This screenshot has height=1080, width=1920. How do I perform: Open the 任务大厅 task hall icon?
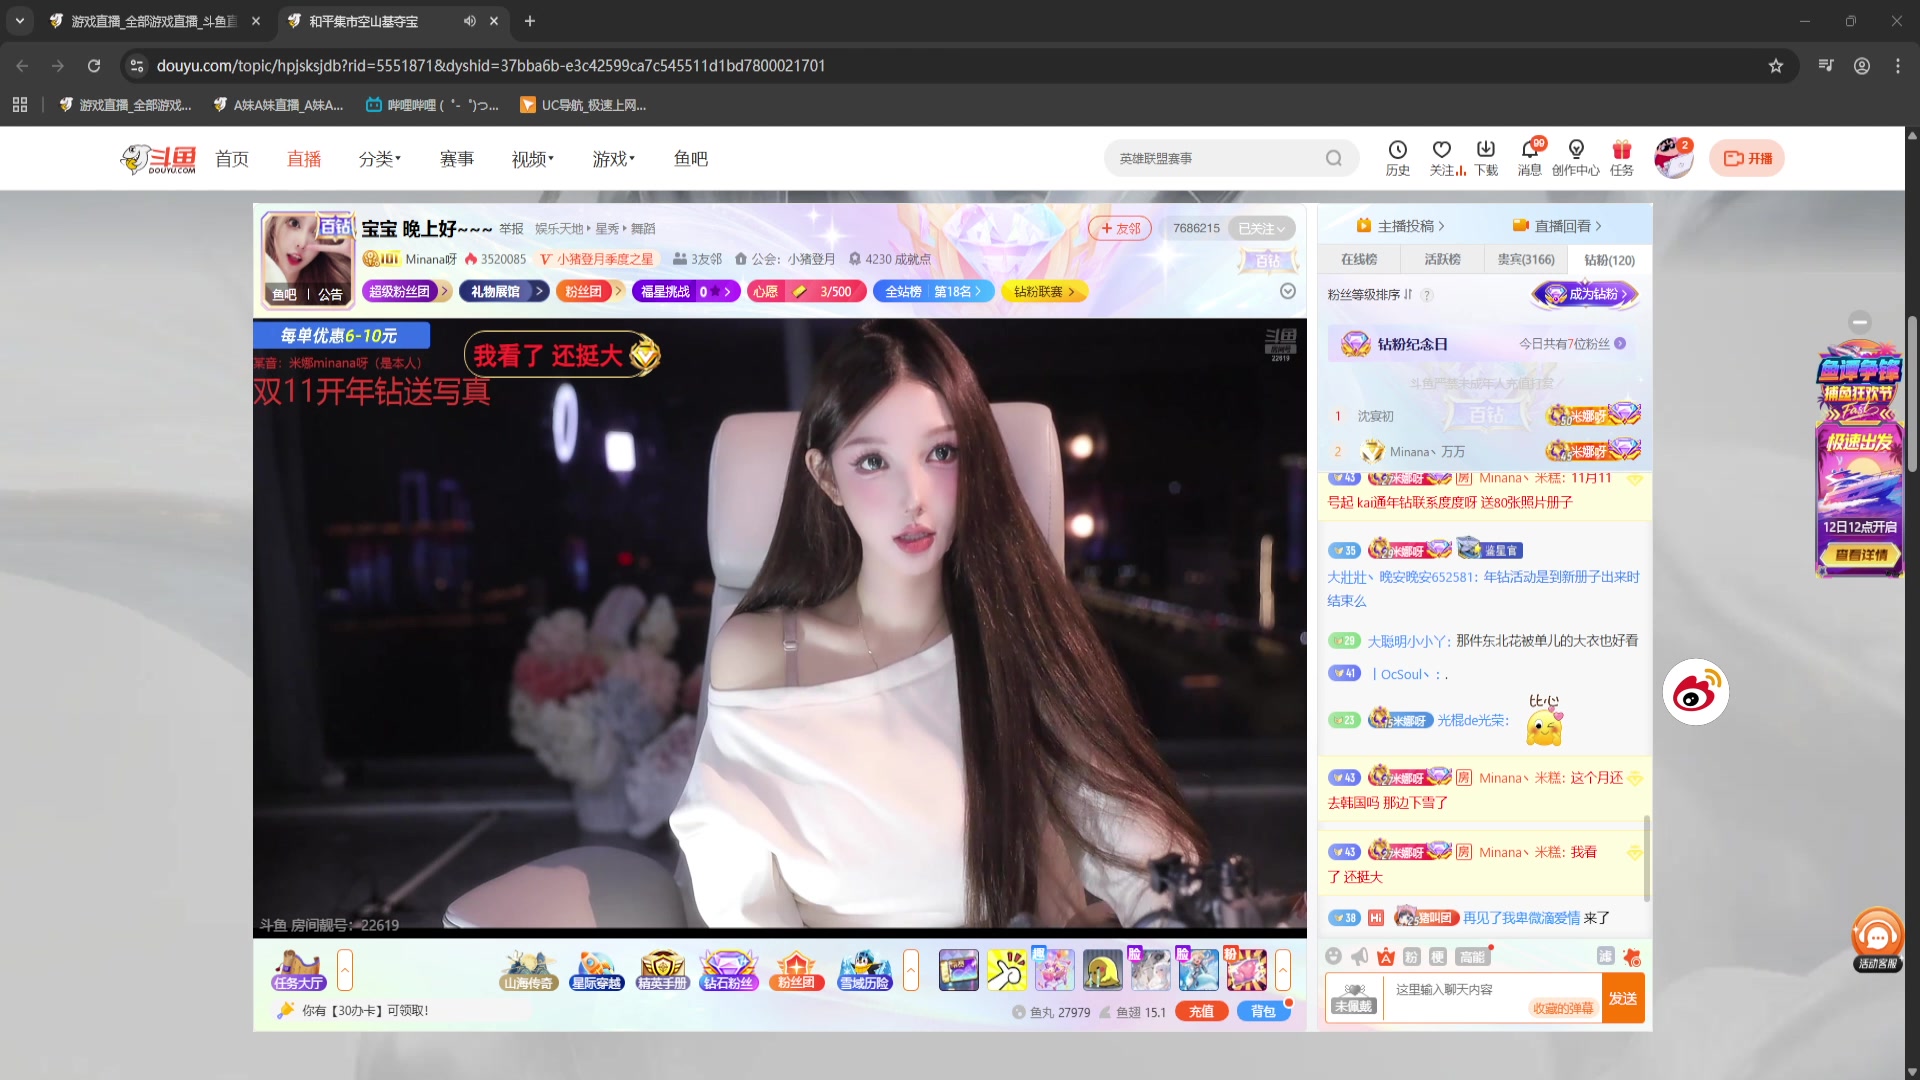[x=298, y=970]
